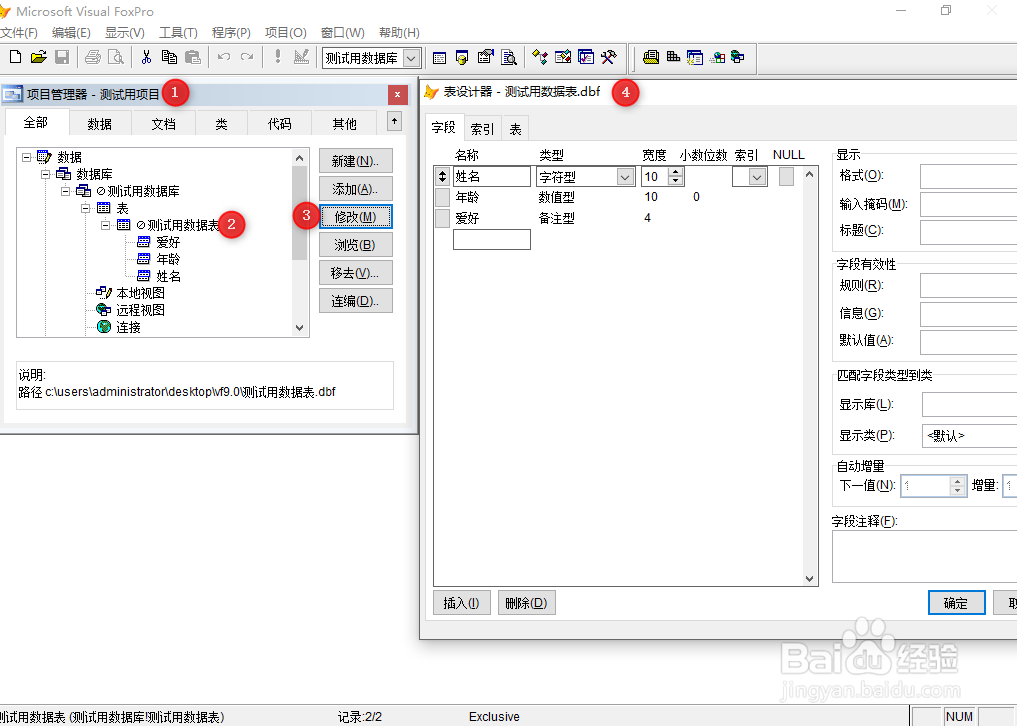Screen dimensions: 1017x726
Task: Increase 宽度 value with the spinner arrow
Action: (x=677, y=171)
